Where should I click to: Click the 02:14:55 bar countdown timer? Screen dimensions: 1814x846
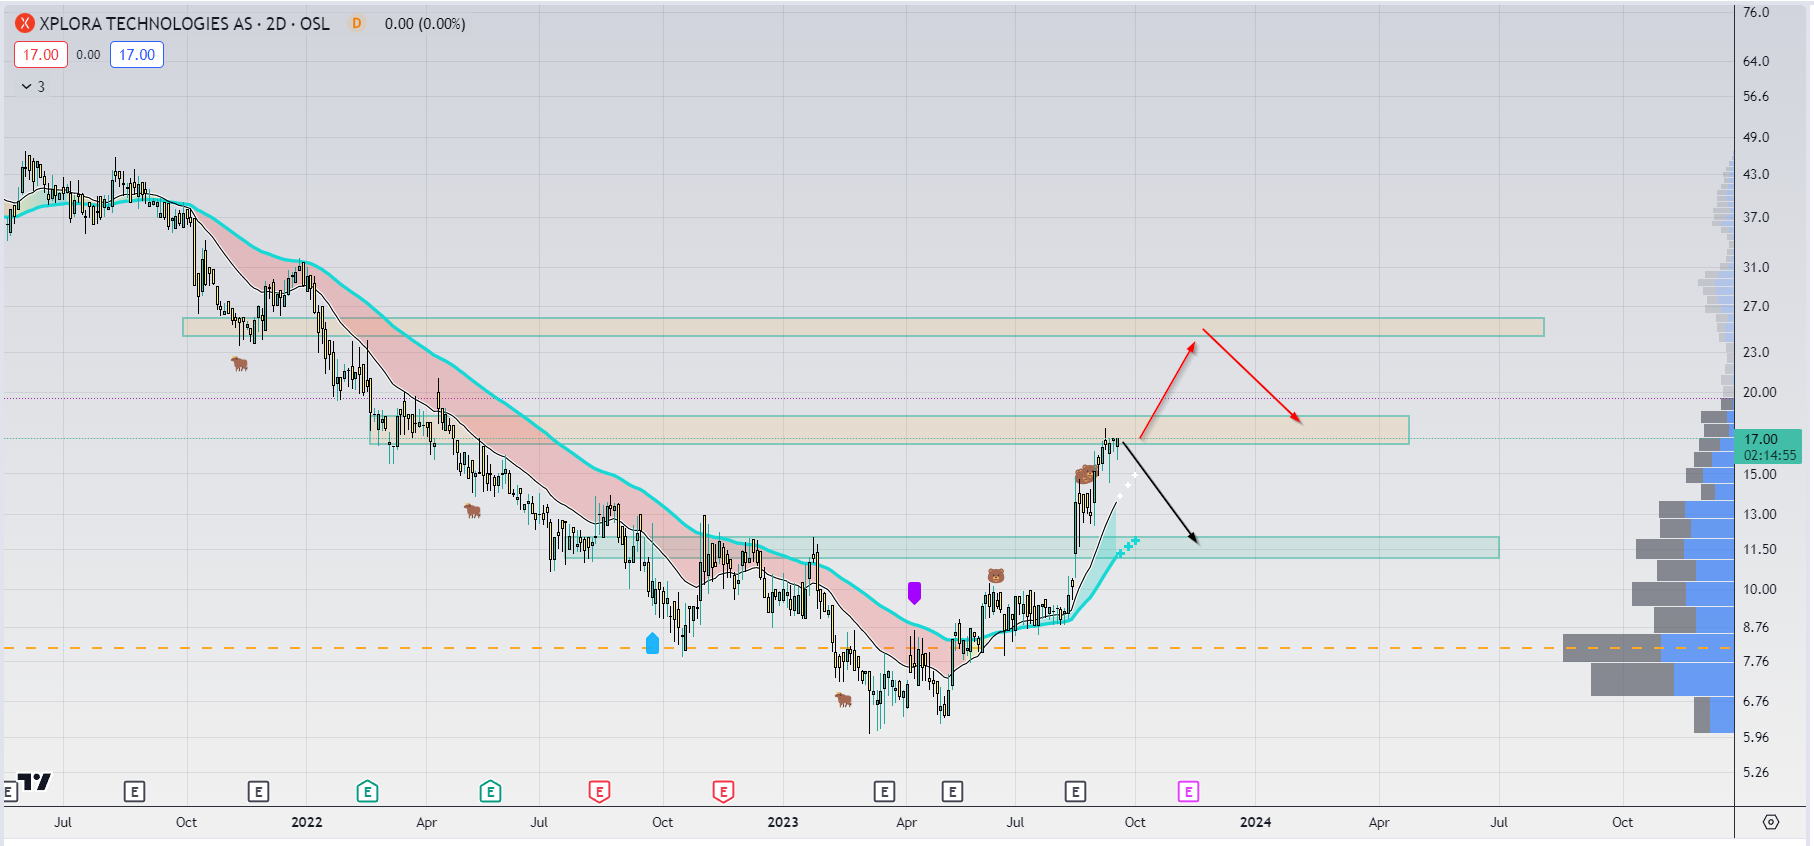[x=1770, y=455]
